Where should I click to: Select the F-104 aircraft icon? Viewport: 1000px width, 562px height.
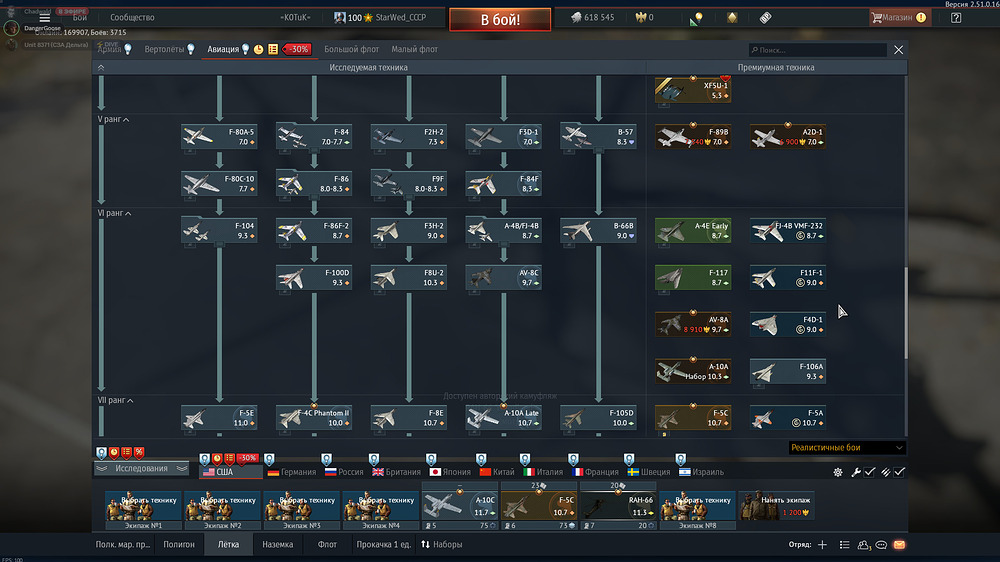(x=219, y=231)
